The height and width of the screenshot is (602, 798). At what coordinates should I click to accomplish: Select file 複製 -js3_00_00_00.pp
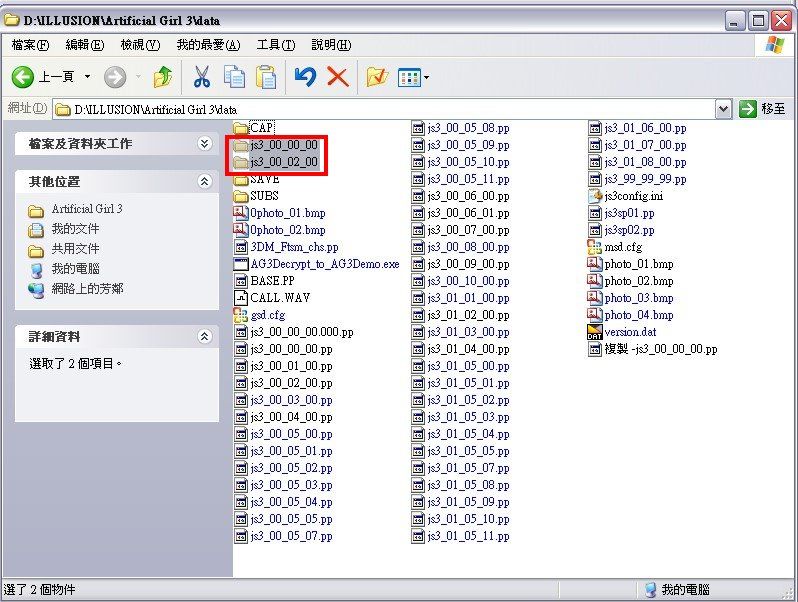click(x=661, y=349)
